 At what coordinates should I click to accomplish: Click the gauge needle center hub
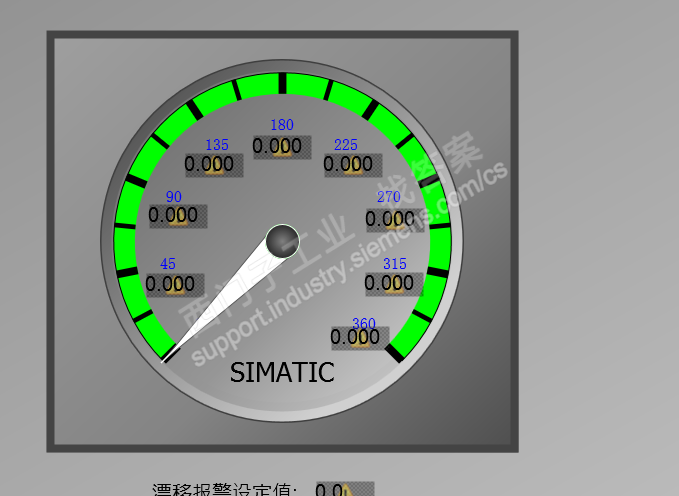coord(283,241)
